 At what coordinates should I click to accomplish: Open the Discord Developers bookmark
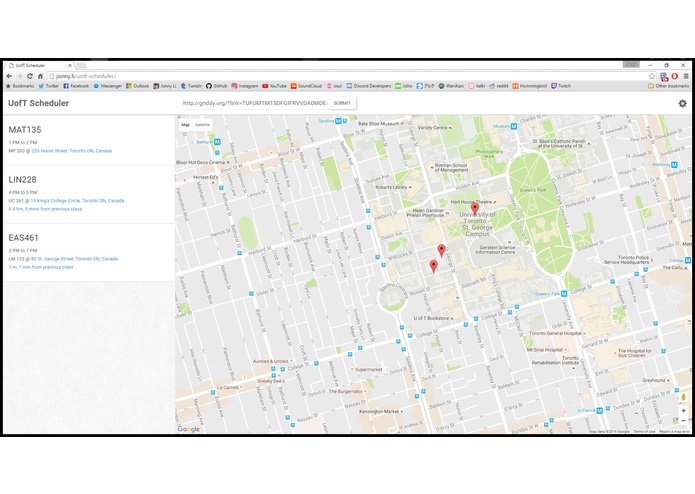369,86
